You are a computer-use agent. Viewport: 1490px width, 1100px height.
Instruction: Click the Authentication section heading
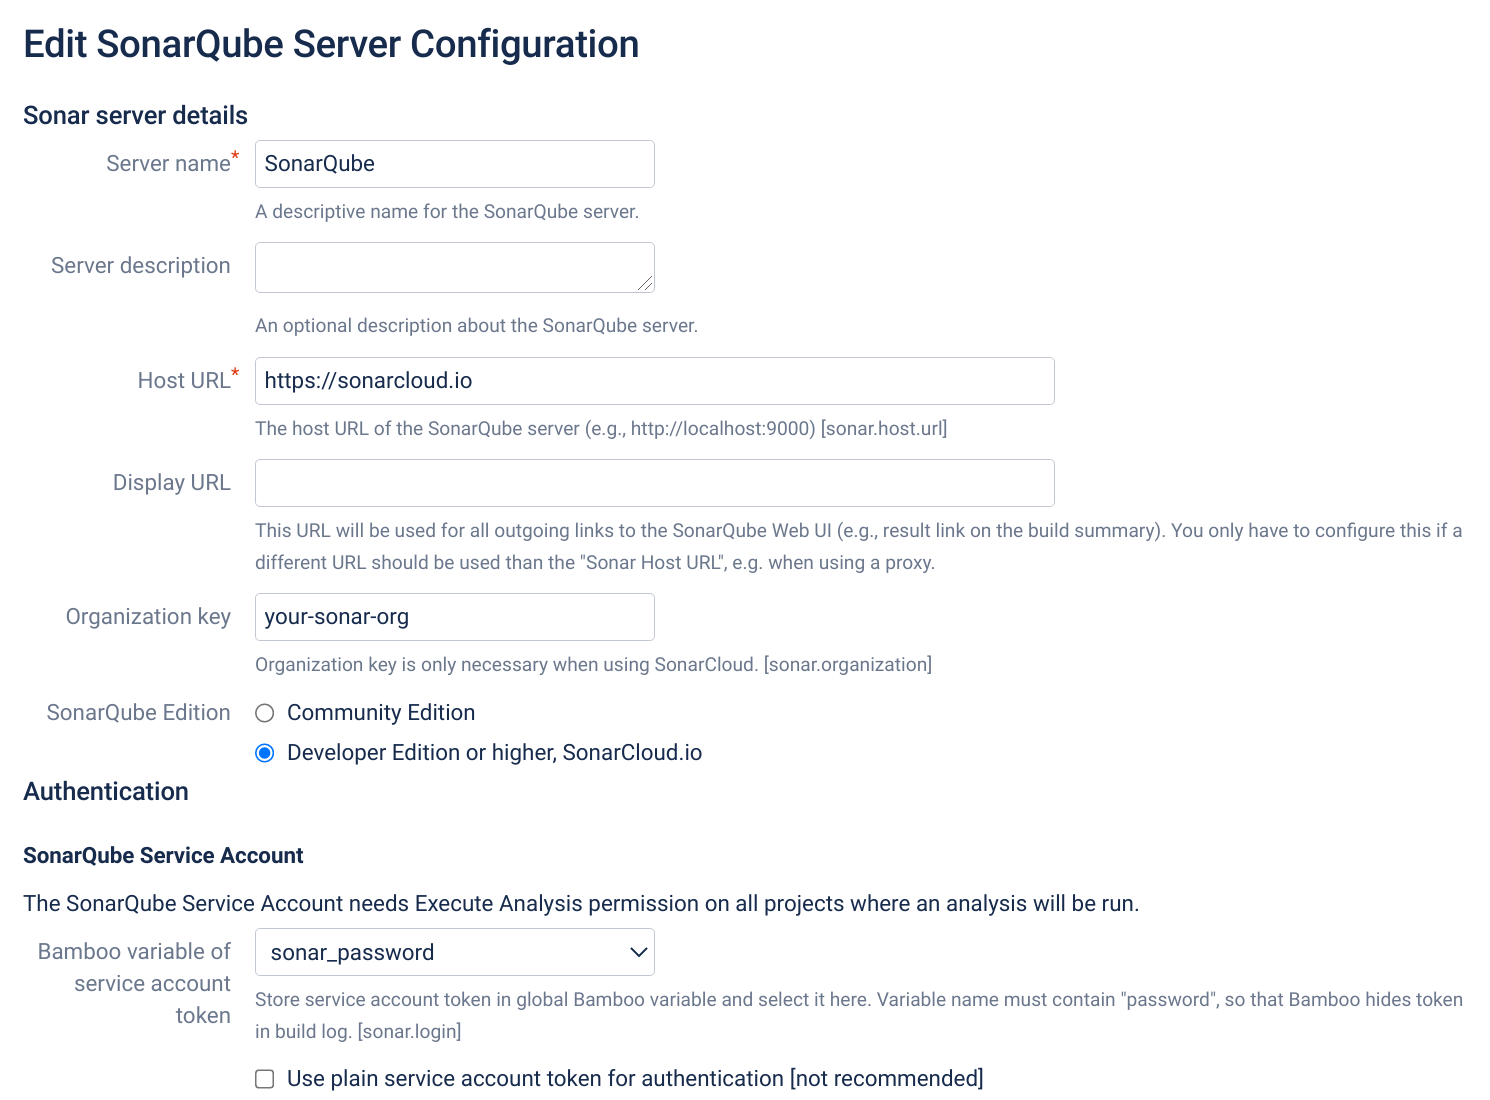point(105,791)
